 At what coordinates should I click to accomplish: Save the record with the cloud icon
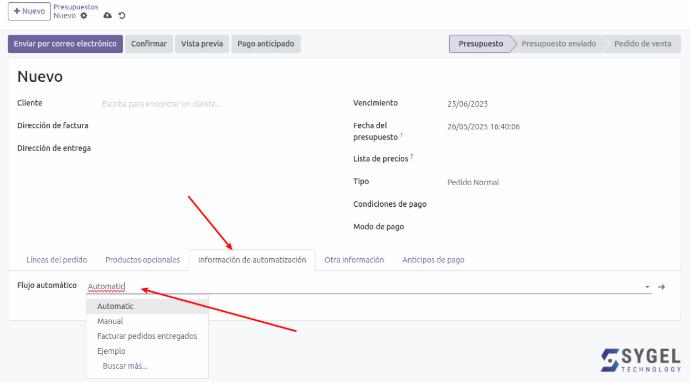tap(107, 15)
